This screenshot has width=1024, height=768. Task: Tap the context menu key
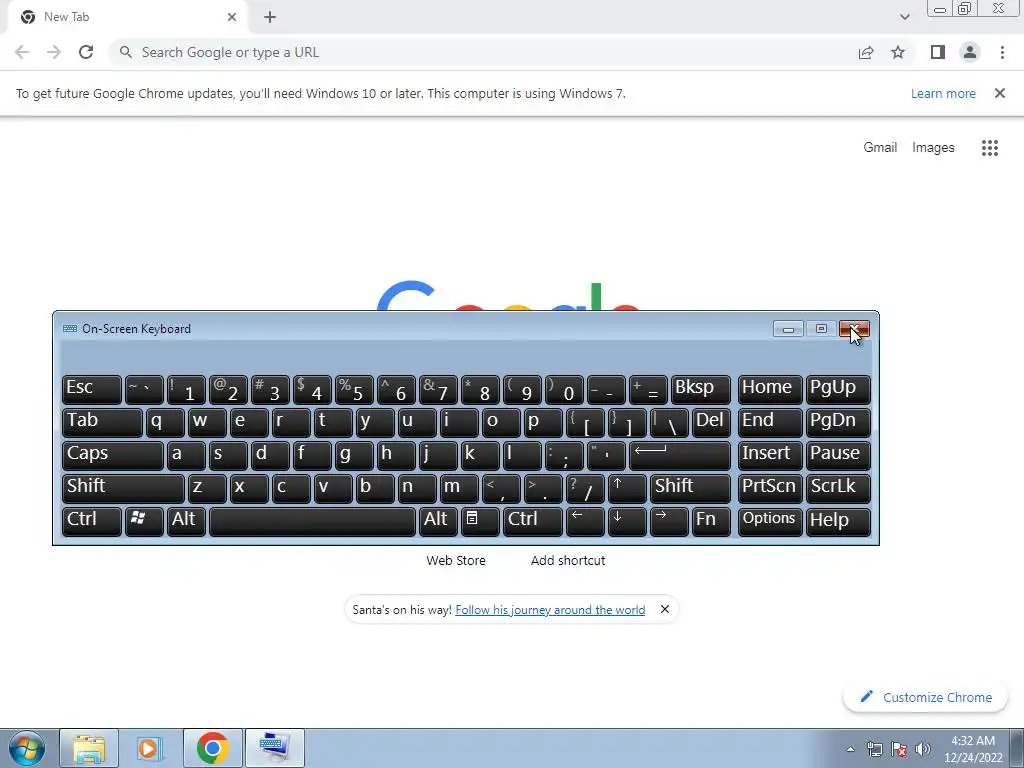coord(479,521)
